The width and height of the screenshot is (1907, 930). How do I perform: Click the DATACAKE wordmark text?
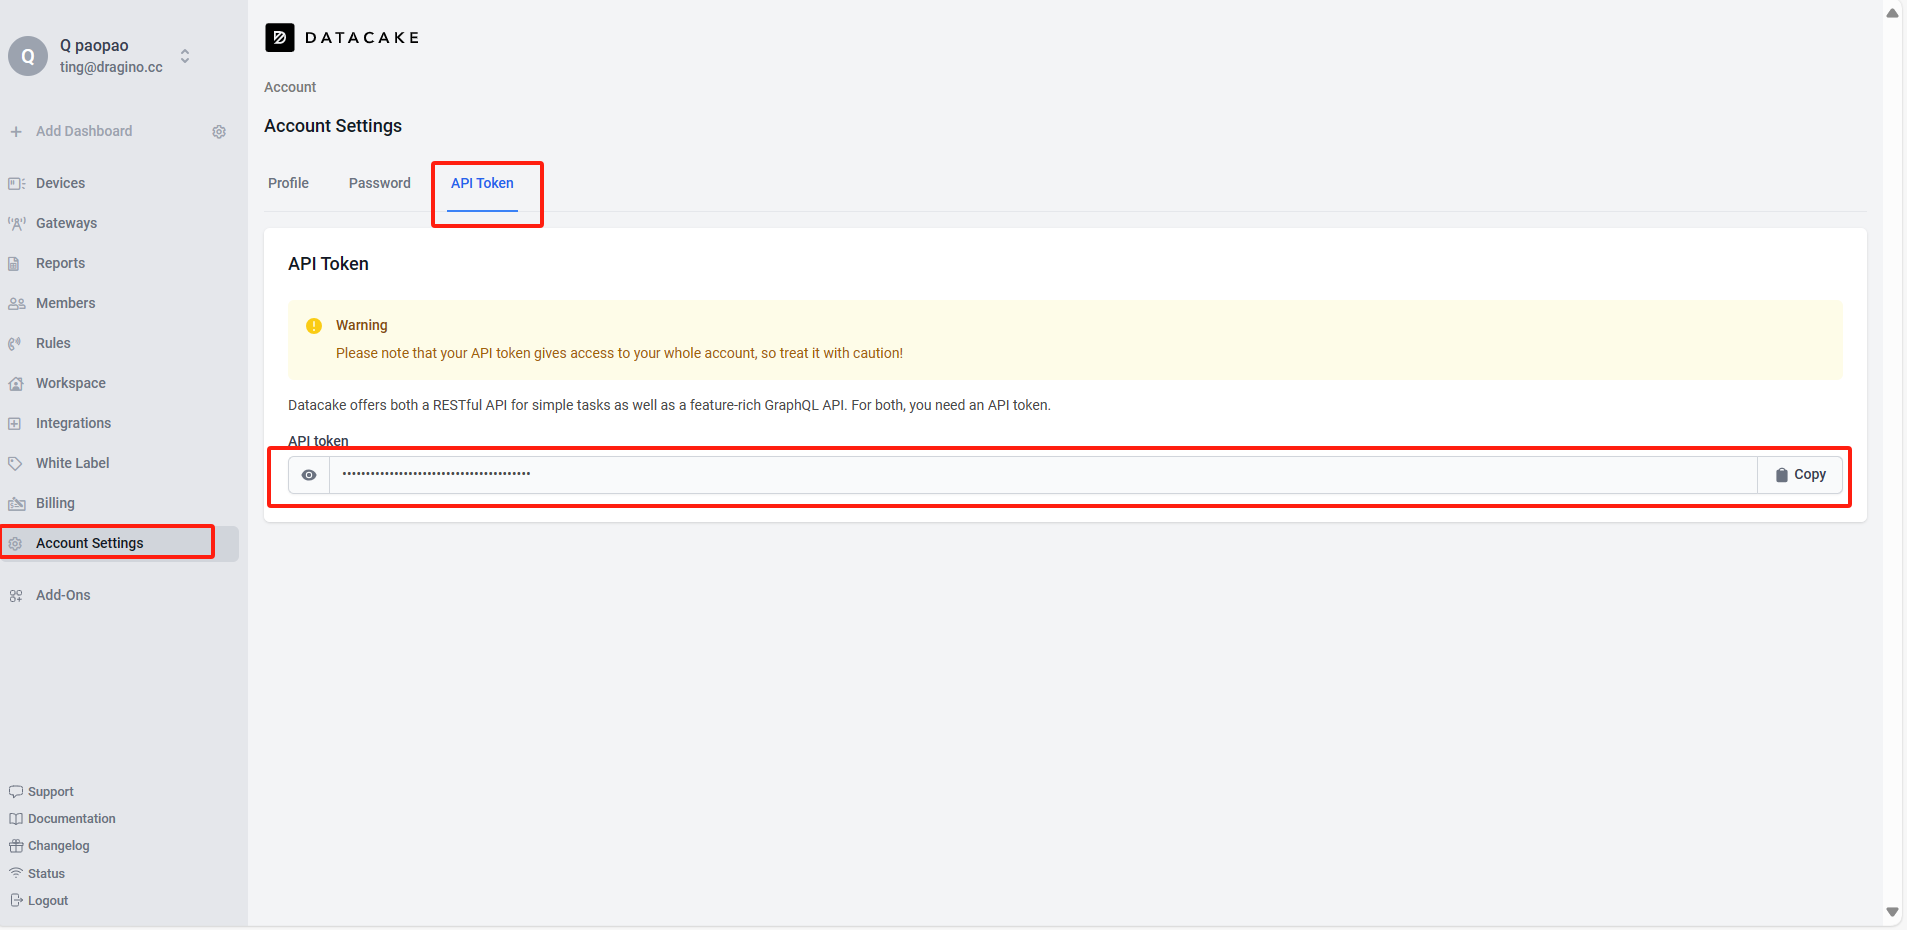362,37
